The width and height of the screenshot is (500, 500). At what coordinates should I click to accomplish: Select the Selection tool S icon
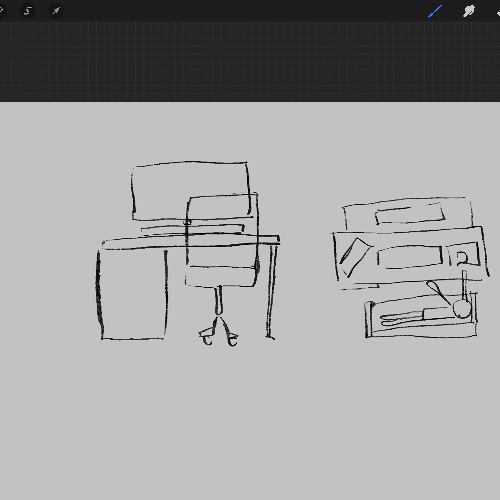[x=28, y=11]
